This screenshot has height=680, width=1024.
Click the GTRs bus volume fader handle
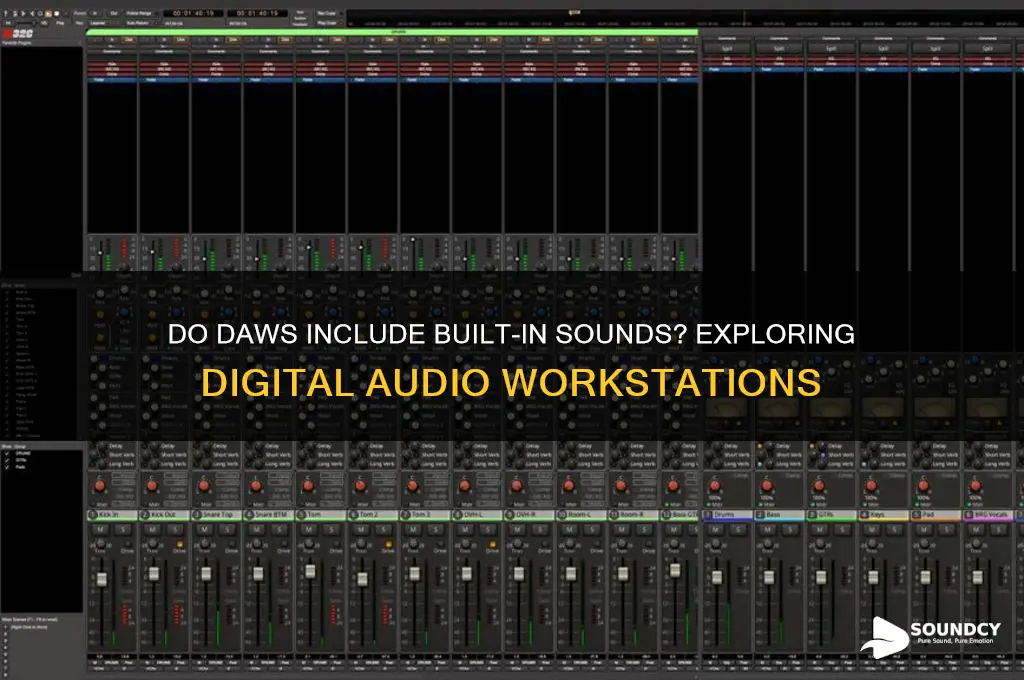point(821,577)
